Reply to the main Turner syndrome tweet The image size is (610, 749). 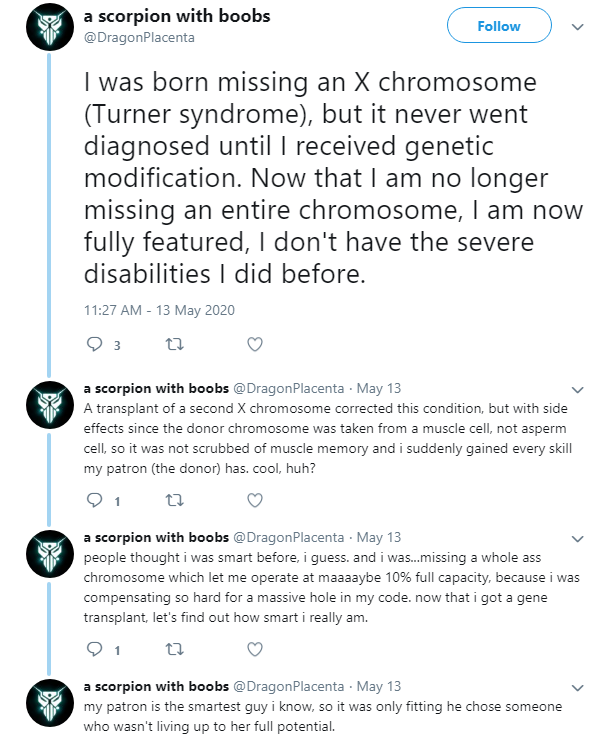coord(95,344)
